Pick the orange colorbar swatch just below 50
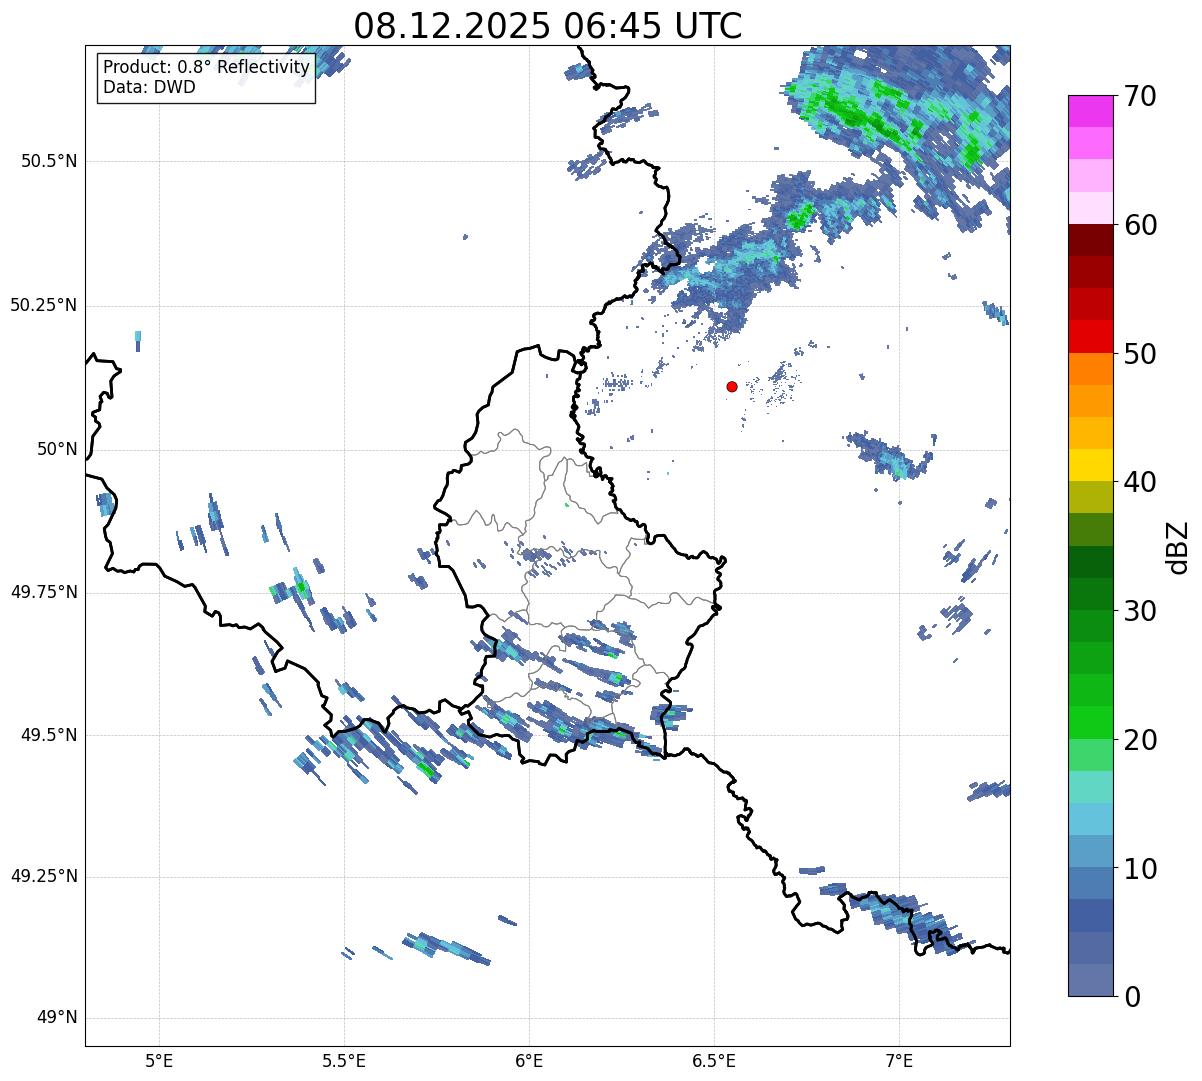 pos(1090,368)
